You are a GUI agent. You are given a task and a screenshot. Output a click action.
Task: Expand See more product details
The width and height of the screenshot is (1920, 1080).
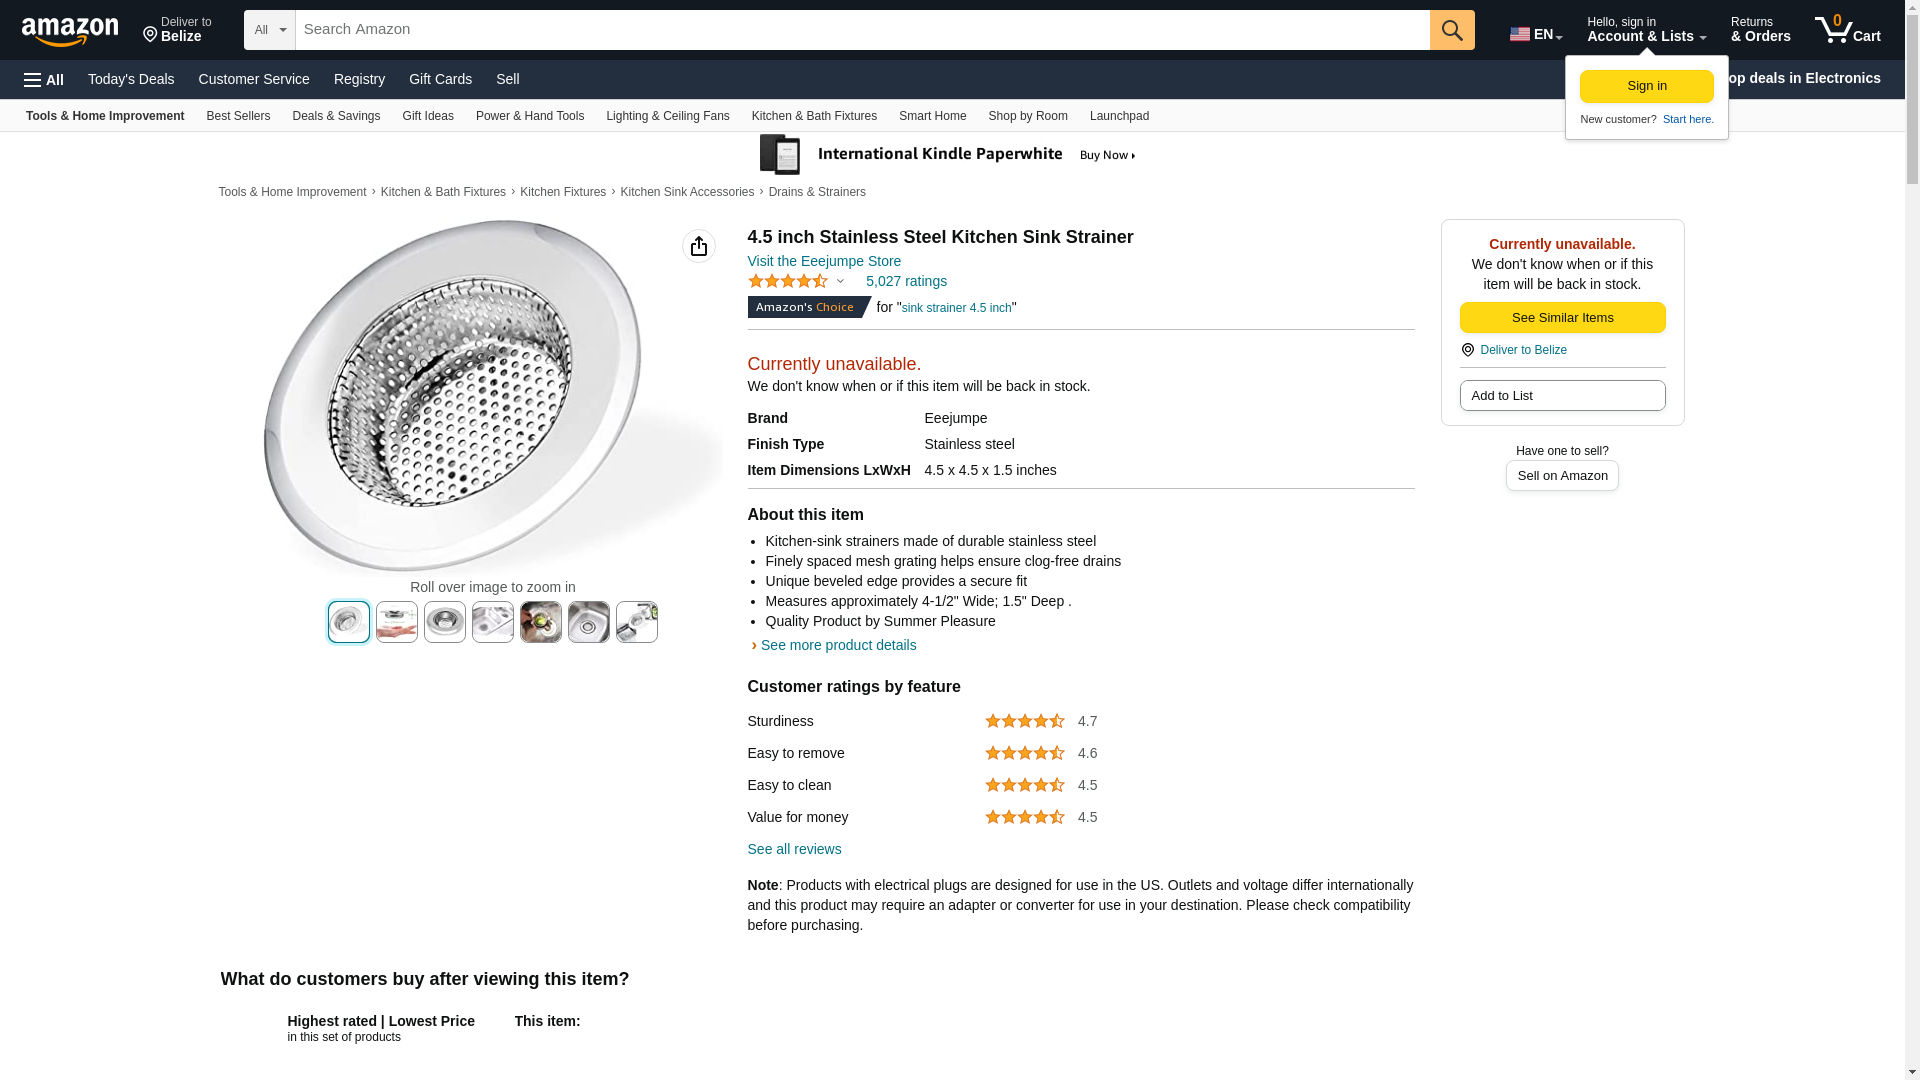pos(837,645)
